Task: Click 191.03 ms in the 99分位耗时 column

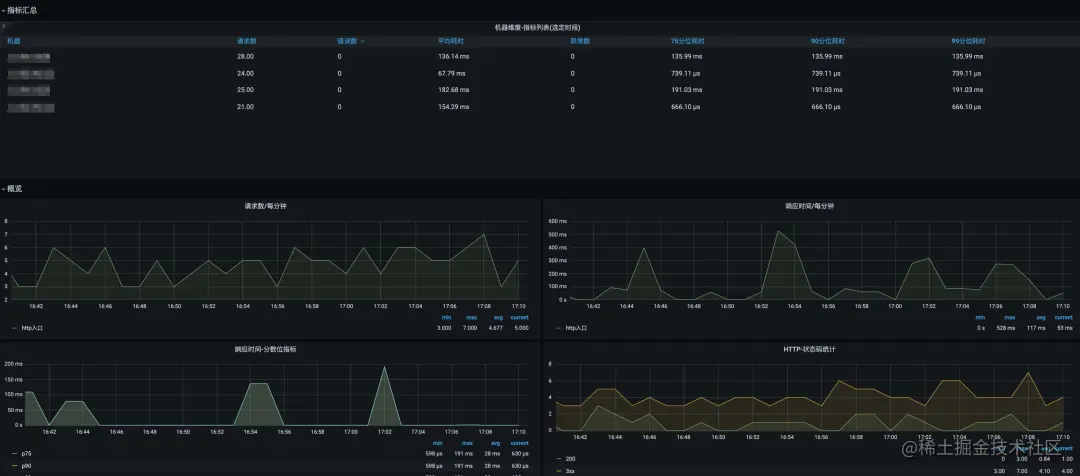Action: coord(967,90)
